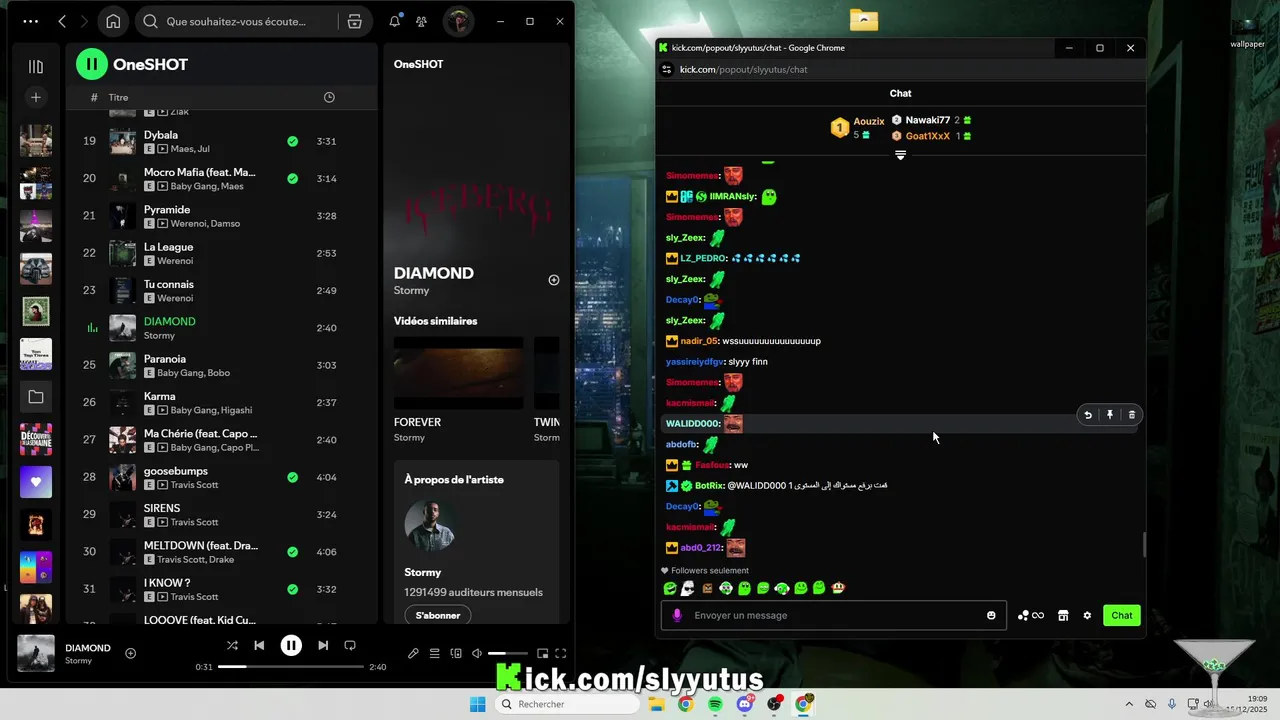Pin WALIDD000 message
Viewport: 1280px width, 720px height.
click(x=1110, y=415)
